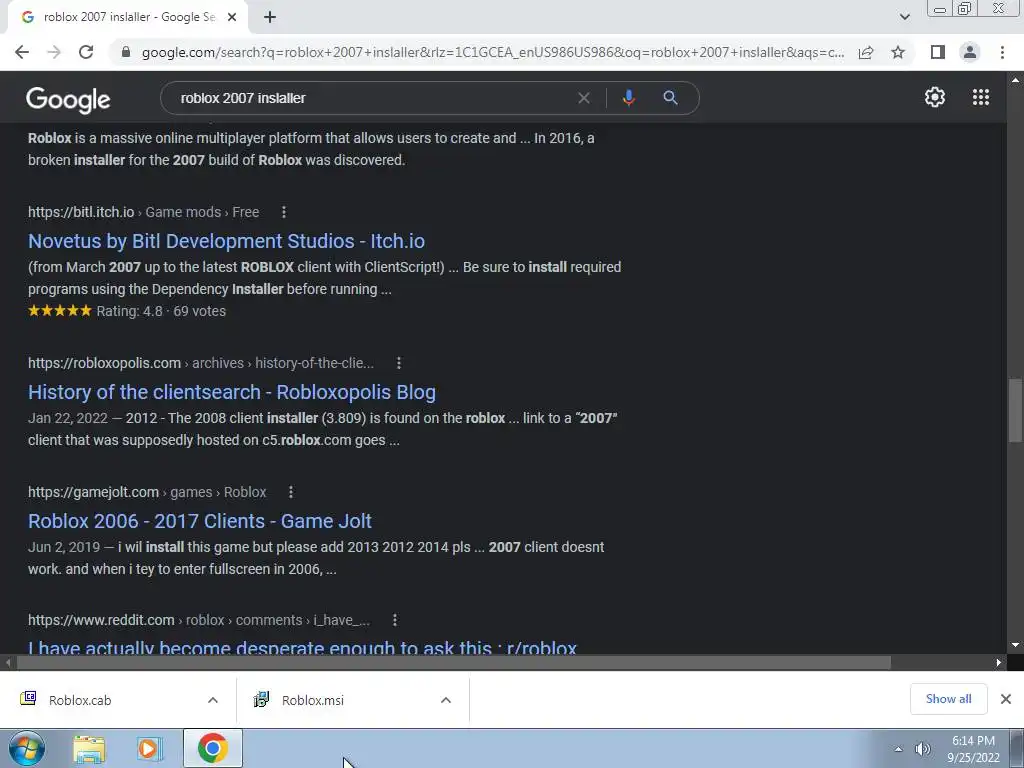The height and width of the screenshot is (768, 1024).
Task: Close the Google Search tab
Action: pyautogui.click(x=232, y=17)
